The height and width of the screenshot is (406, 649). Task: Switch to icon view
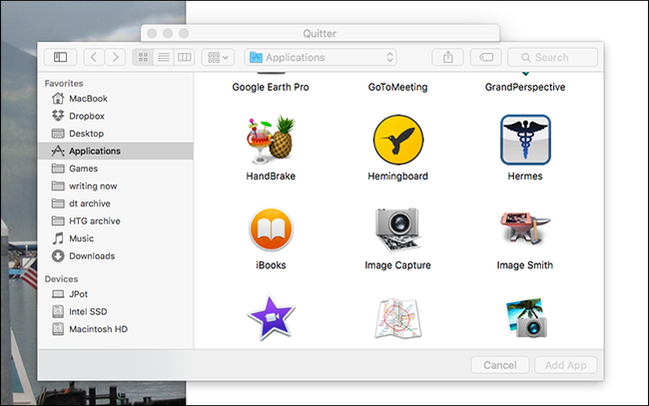143,57
